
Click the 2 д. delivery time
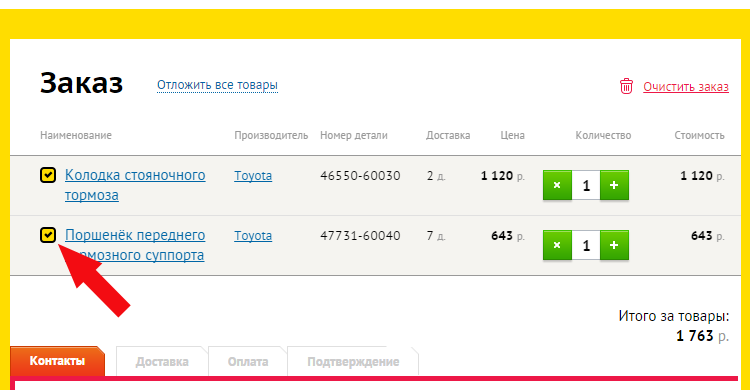(436, 176)
